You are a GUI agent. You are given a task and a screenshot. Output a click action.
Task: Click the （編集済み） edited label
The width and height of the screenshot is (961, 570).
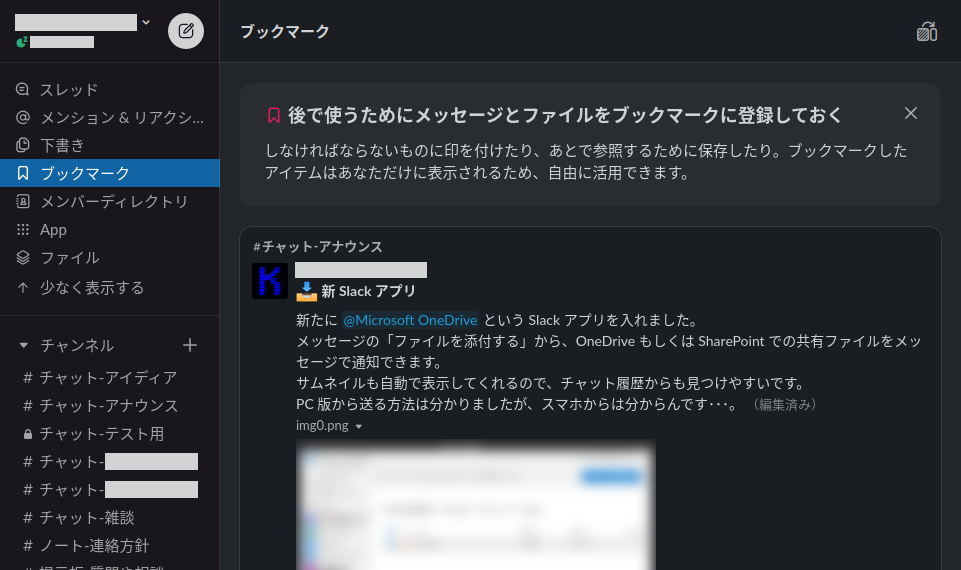click(784, 405)
